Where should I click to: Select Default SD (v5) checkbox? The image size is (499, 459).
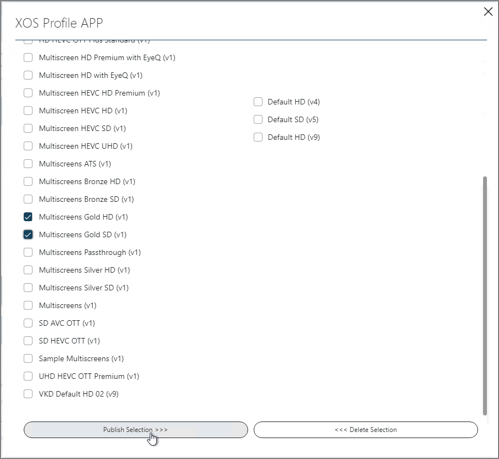[258, 119]
